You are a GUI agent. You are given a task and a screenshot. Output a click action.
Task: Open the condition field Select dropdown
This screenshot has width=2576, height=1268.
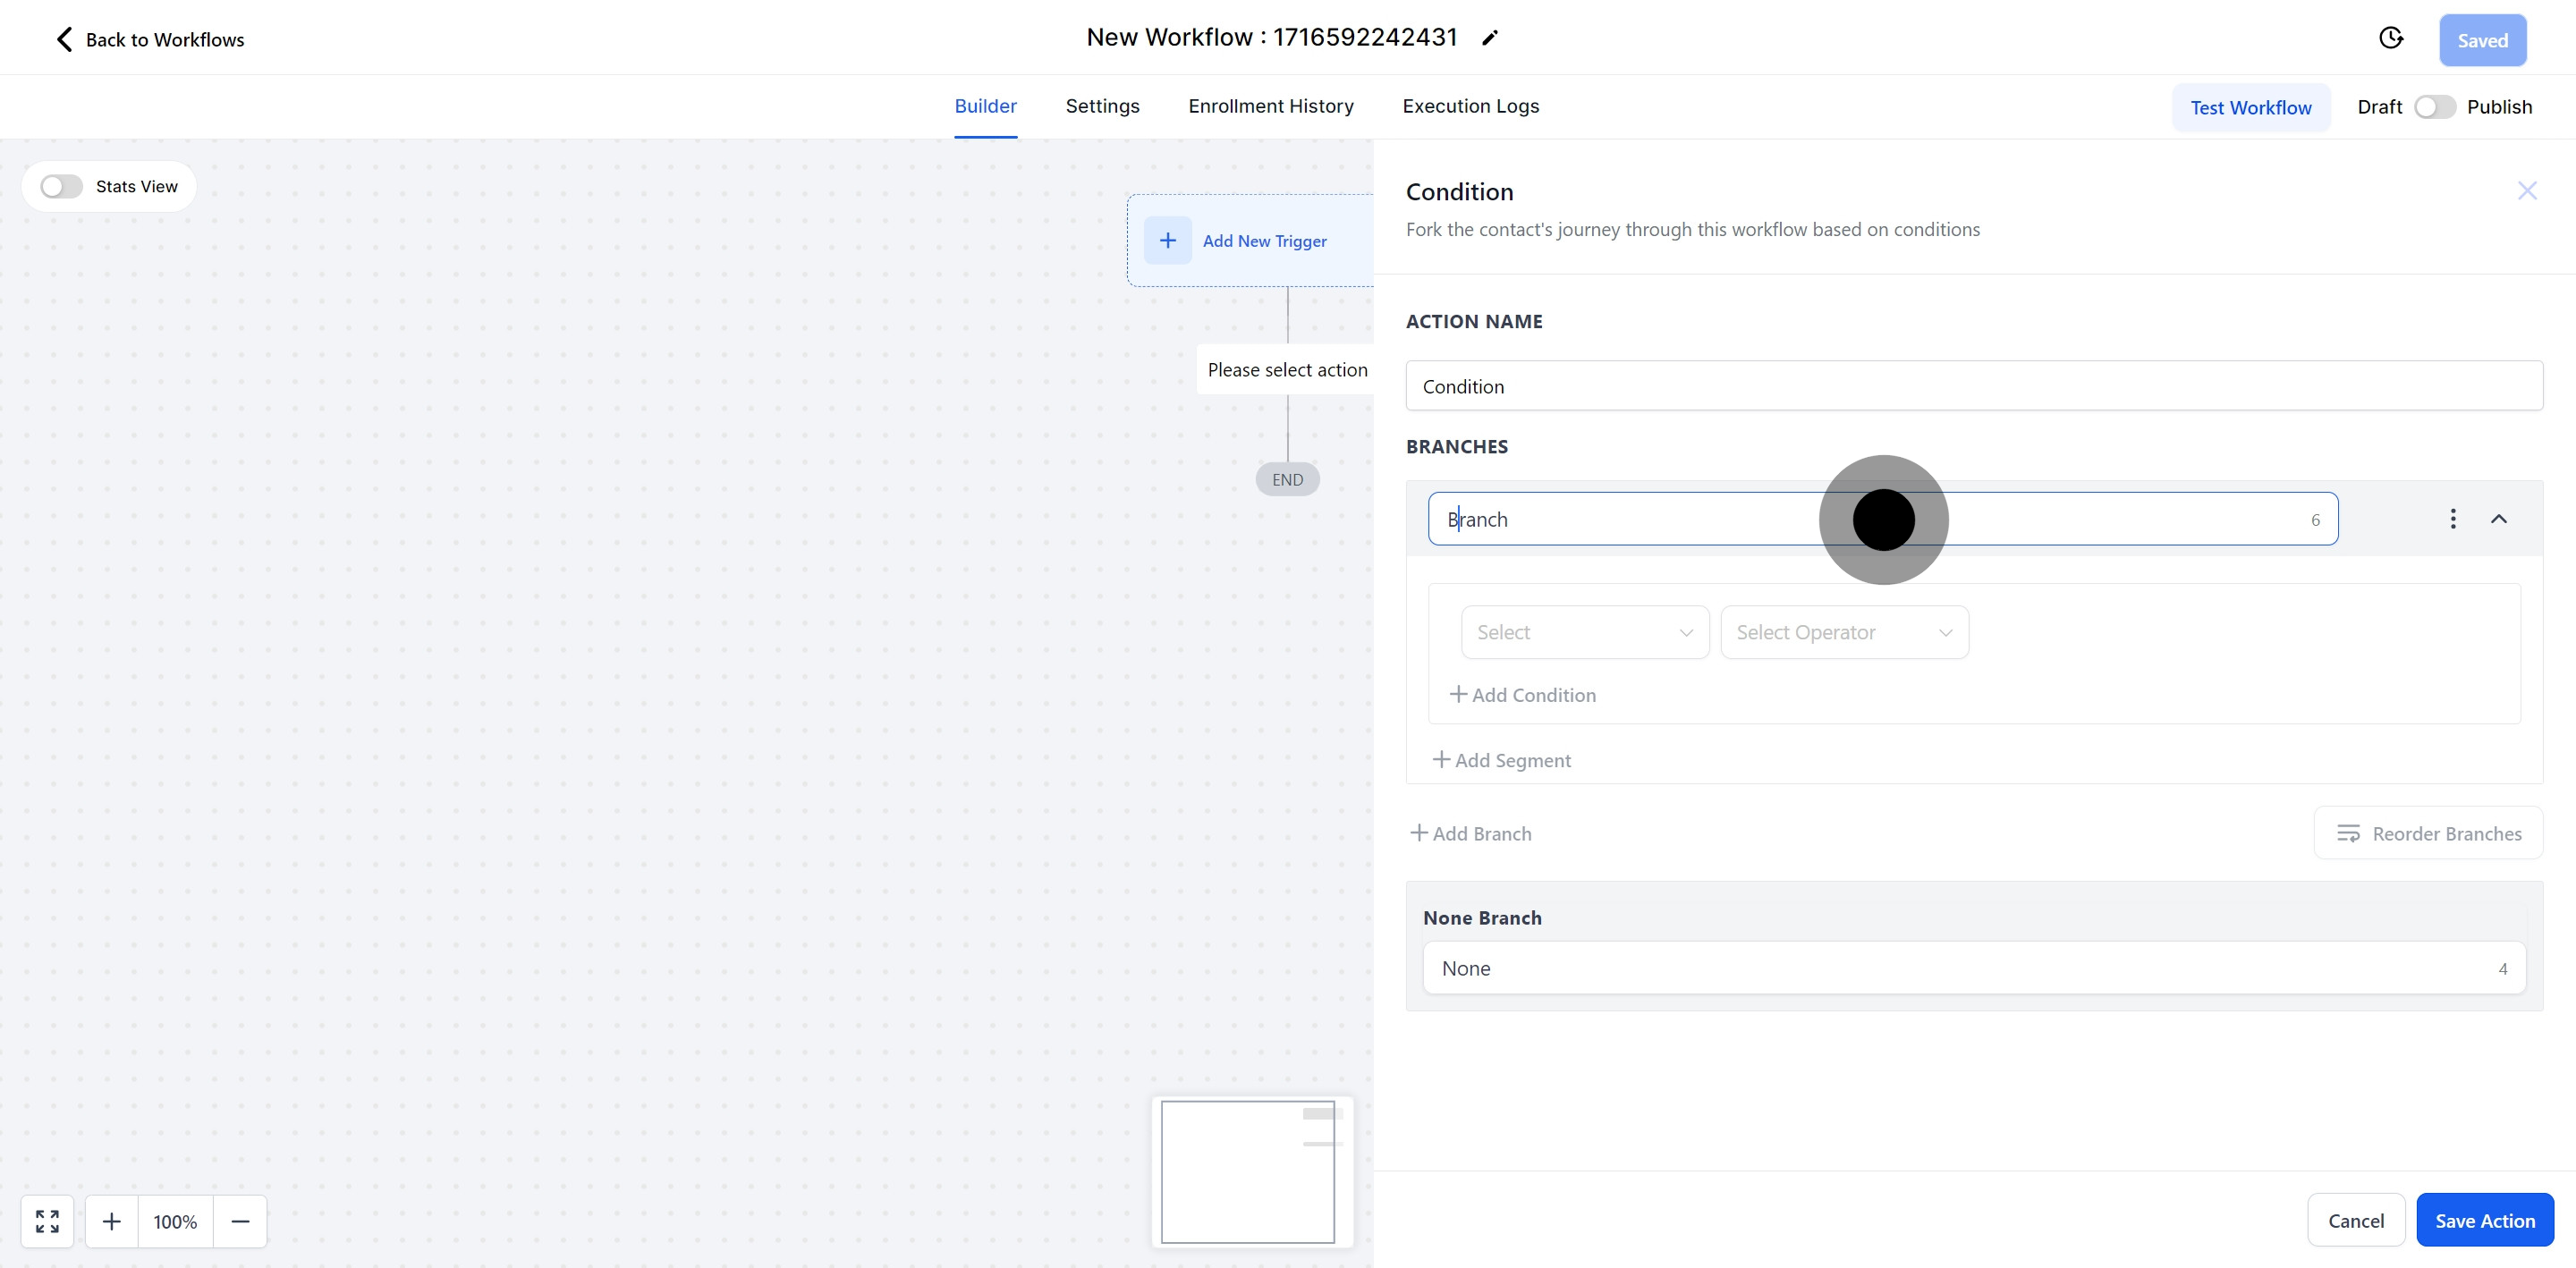1584,632
